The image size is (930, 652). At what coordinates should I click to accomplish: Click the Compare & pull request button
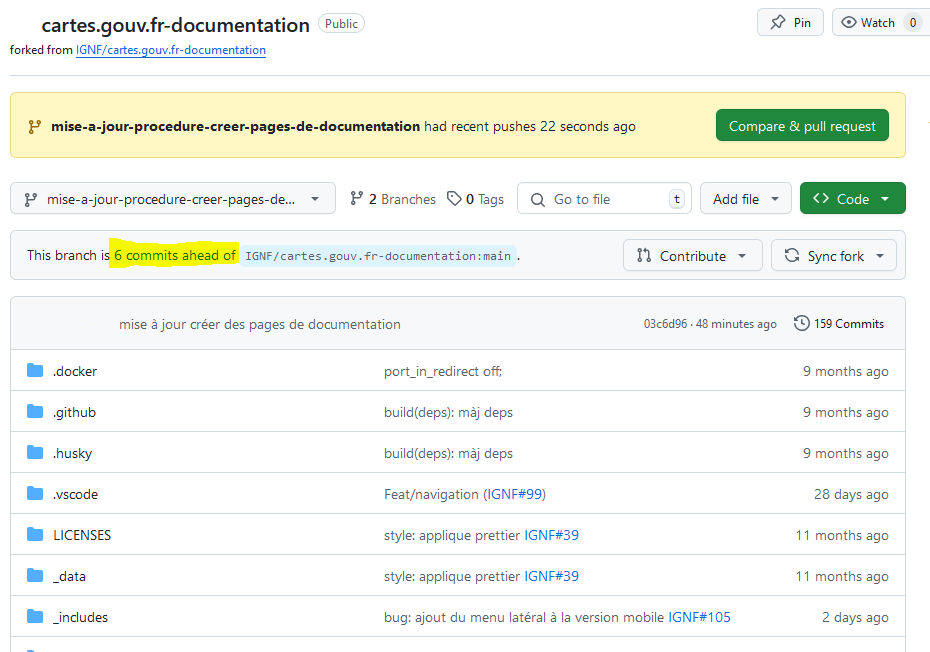801,125
